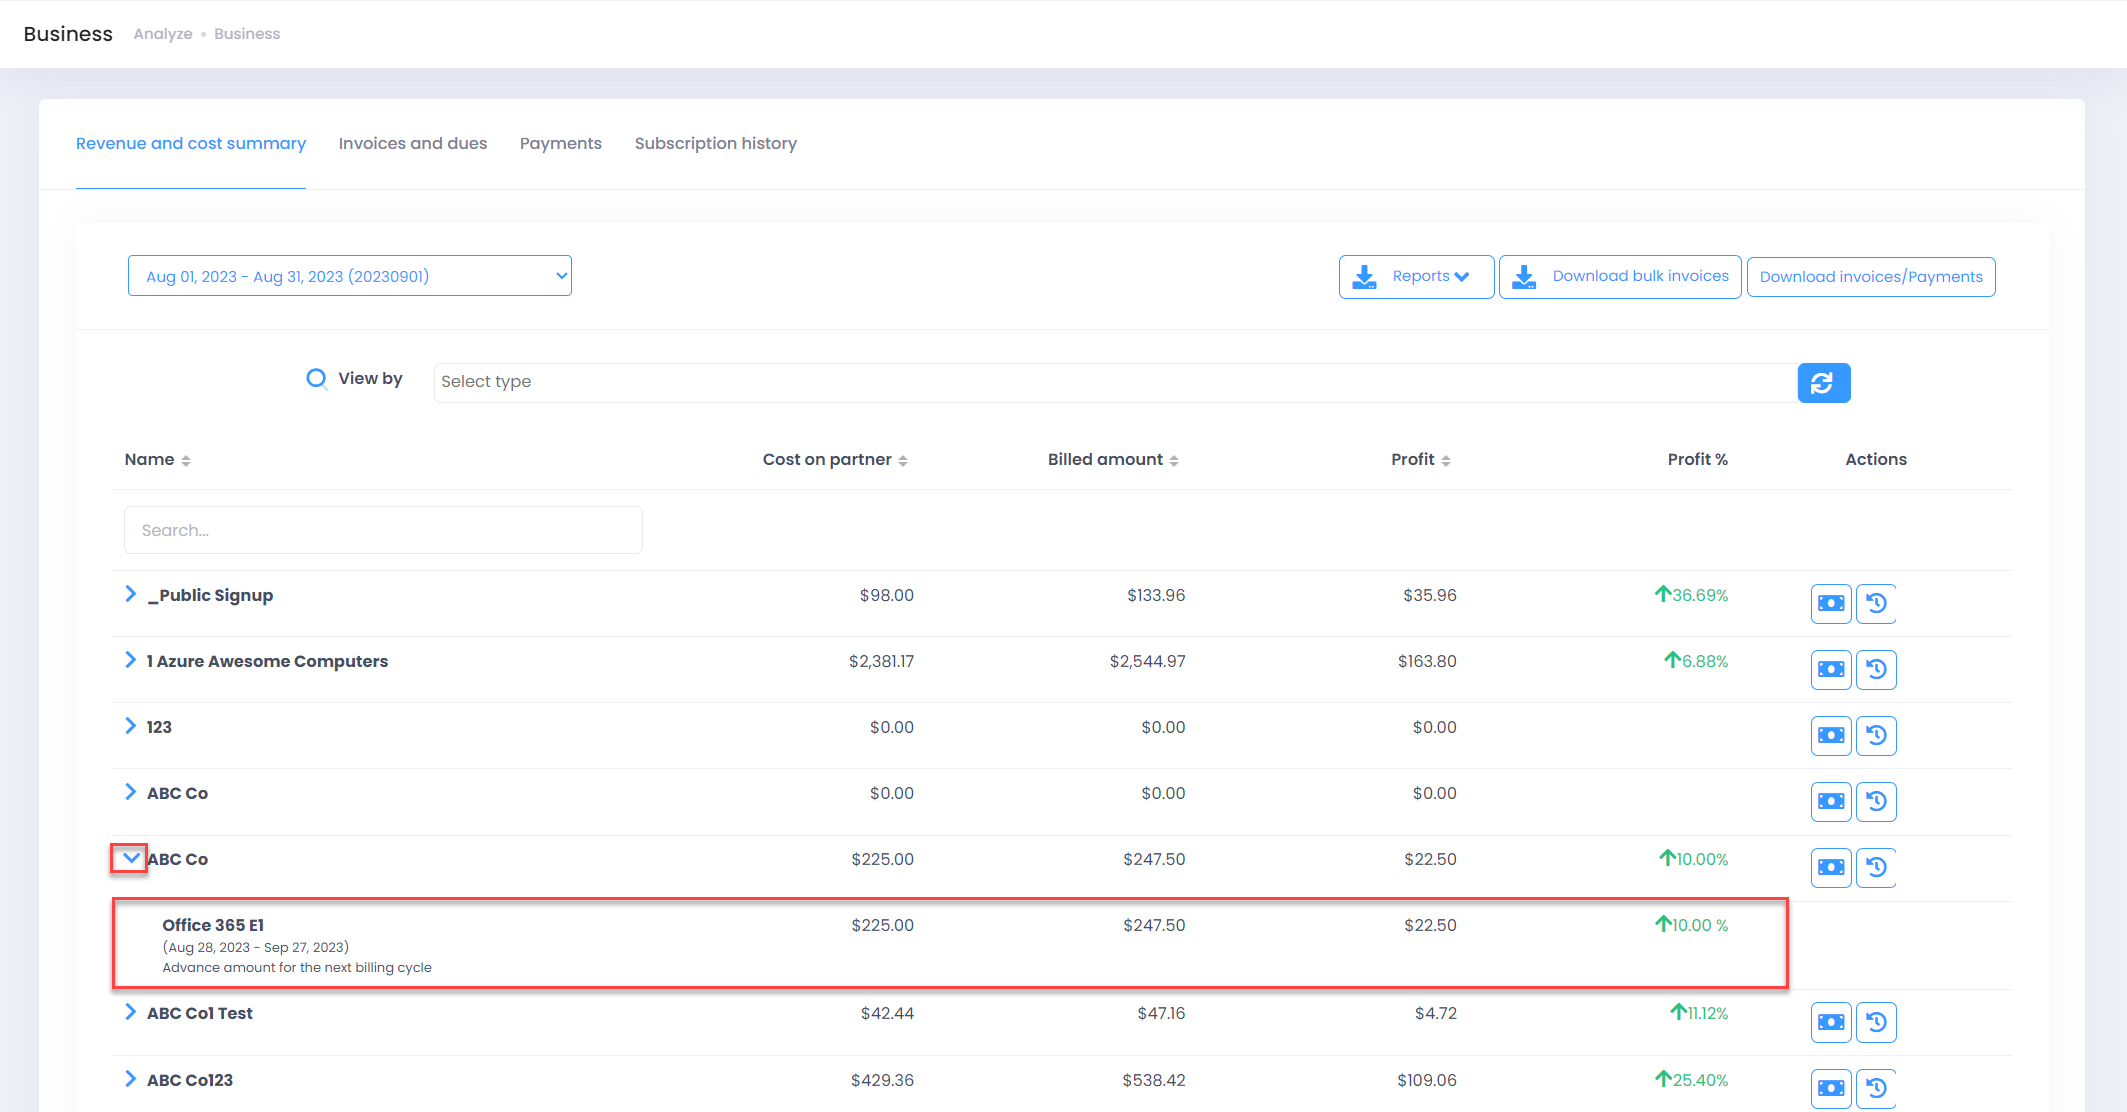2127x1112 pixels.
Task: Expand the ABC Co123 row
Action: tap(130, 1079)
